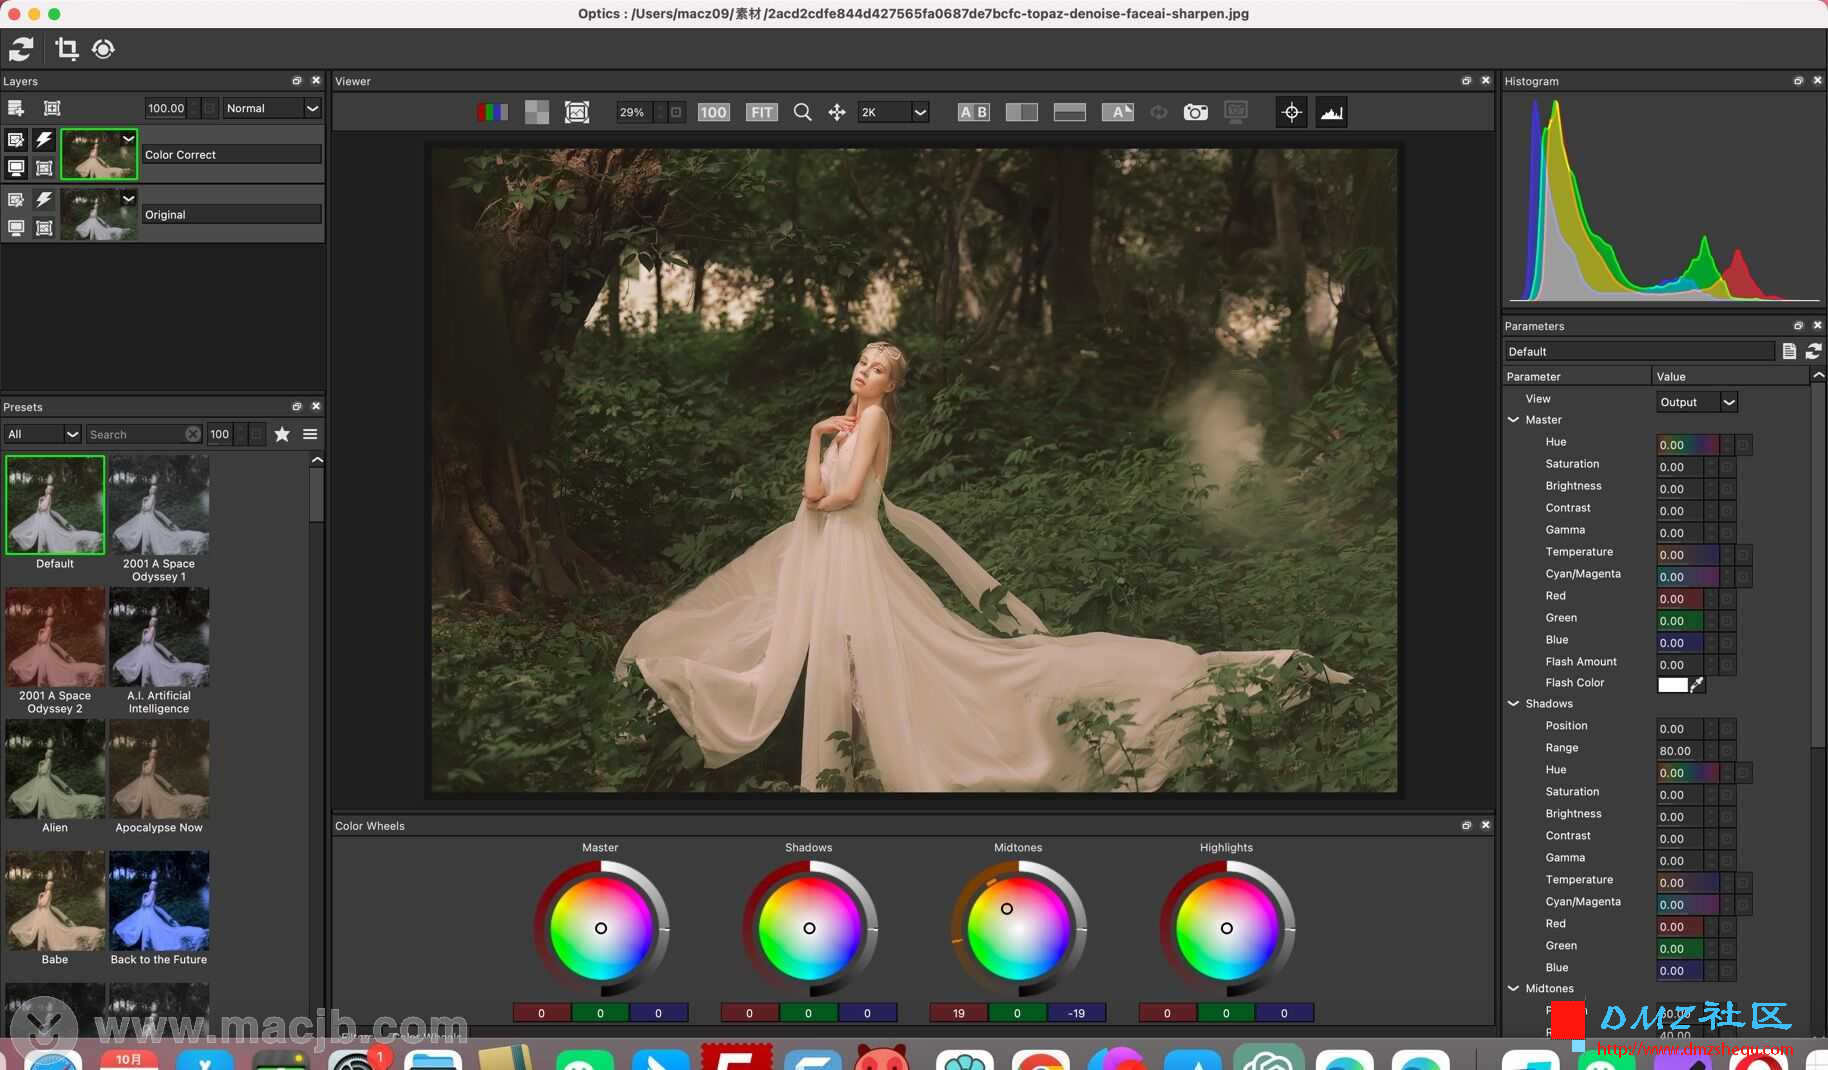Screen dimensions: 1828x1070
Task: Click the small checkbox right of Shadows Range value
Action: [x=1727, y=751]
